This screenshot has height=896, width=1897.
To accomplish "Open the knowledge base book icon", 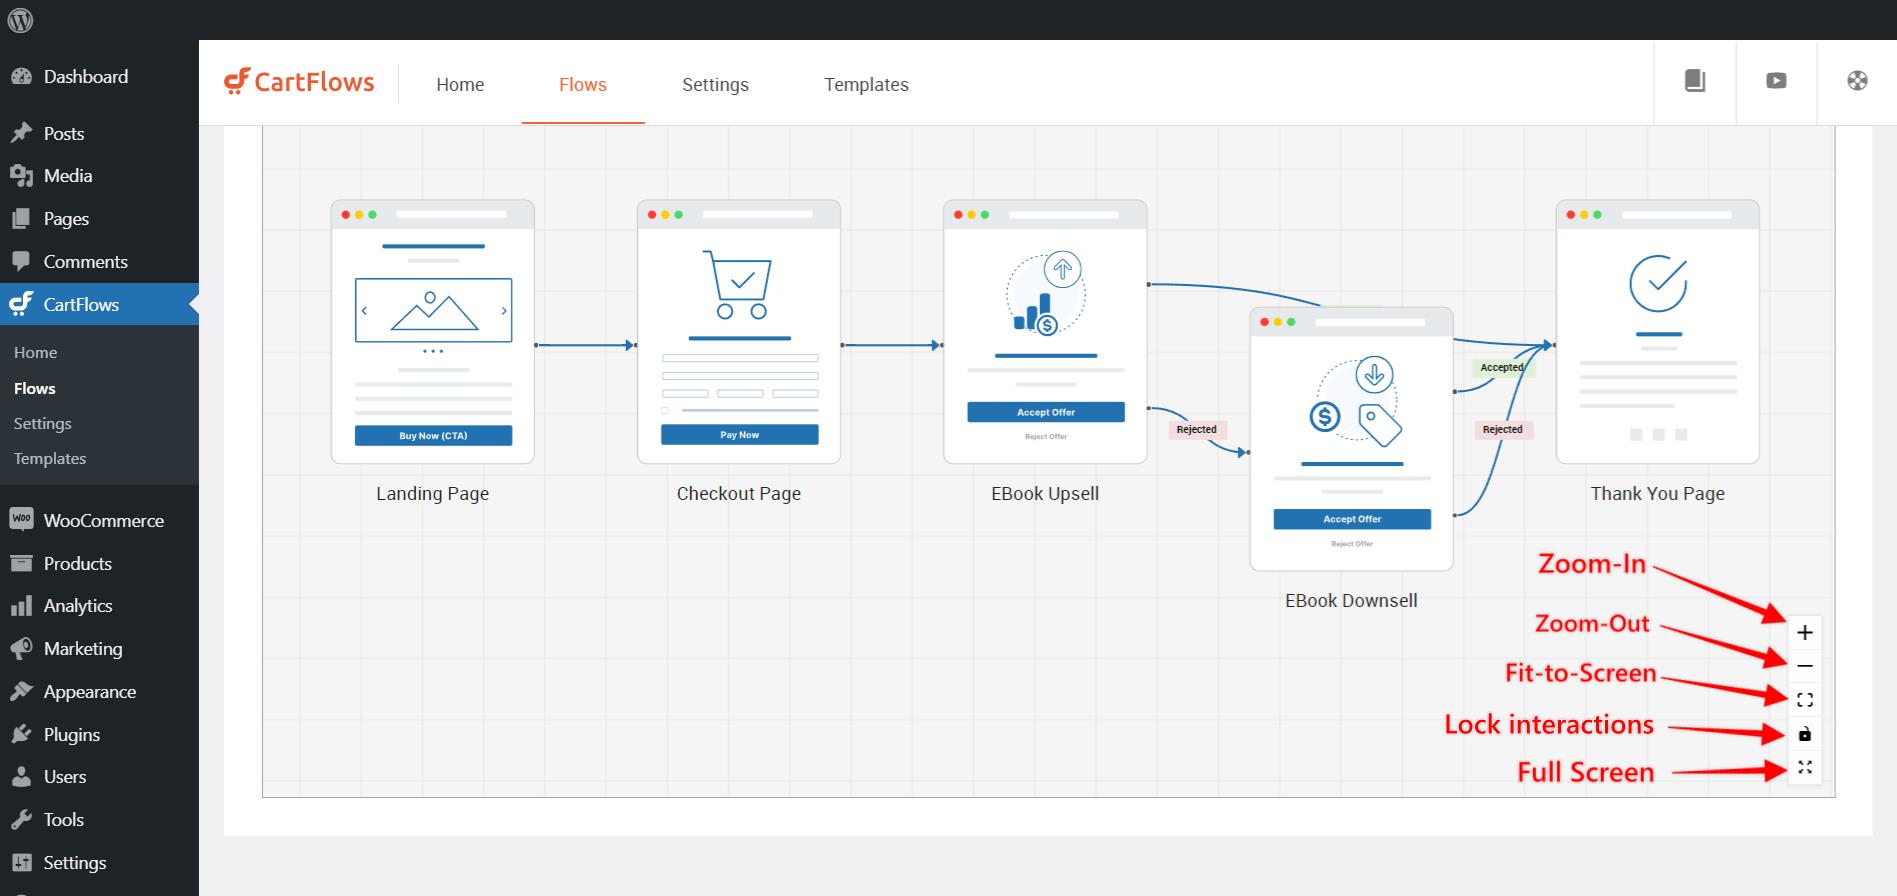I will pyautogui.click(x=1695, y=81).
